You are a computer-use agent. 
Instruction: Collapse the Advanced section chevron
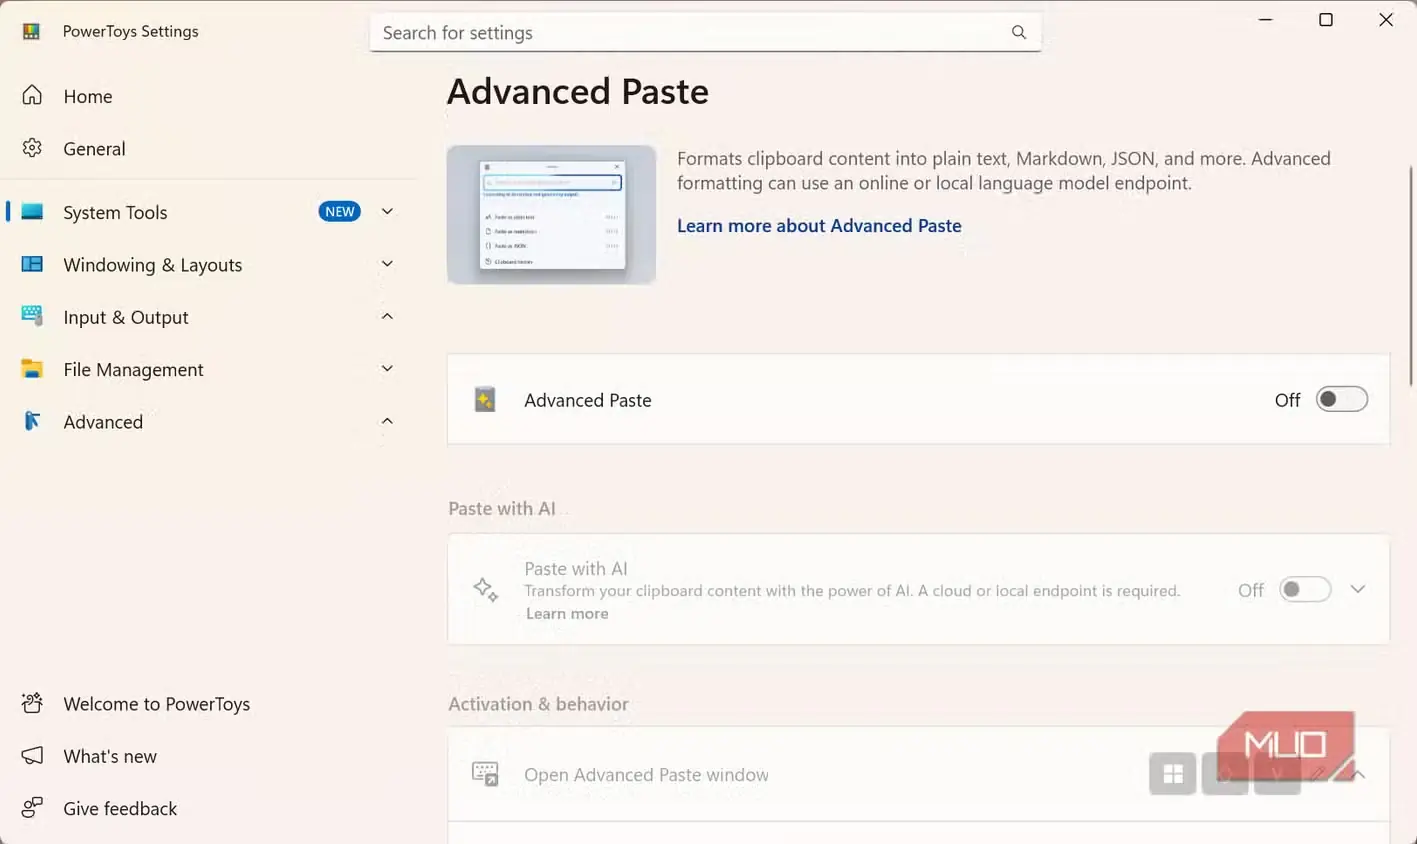tap(387, 421)
